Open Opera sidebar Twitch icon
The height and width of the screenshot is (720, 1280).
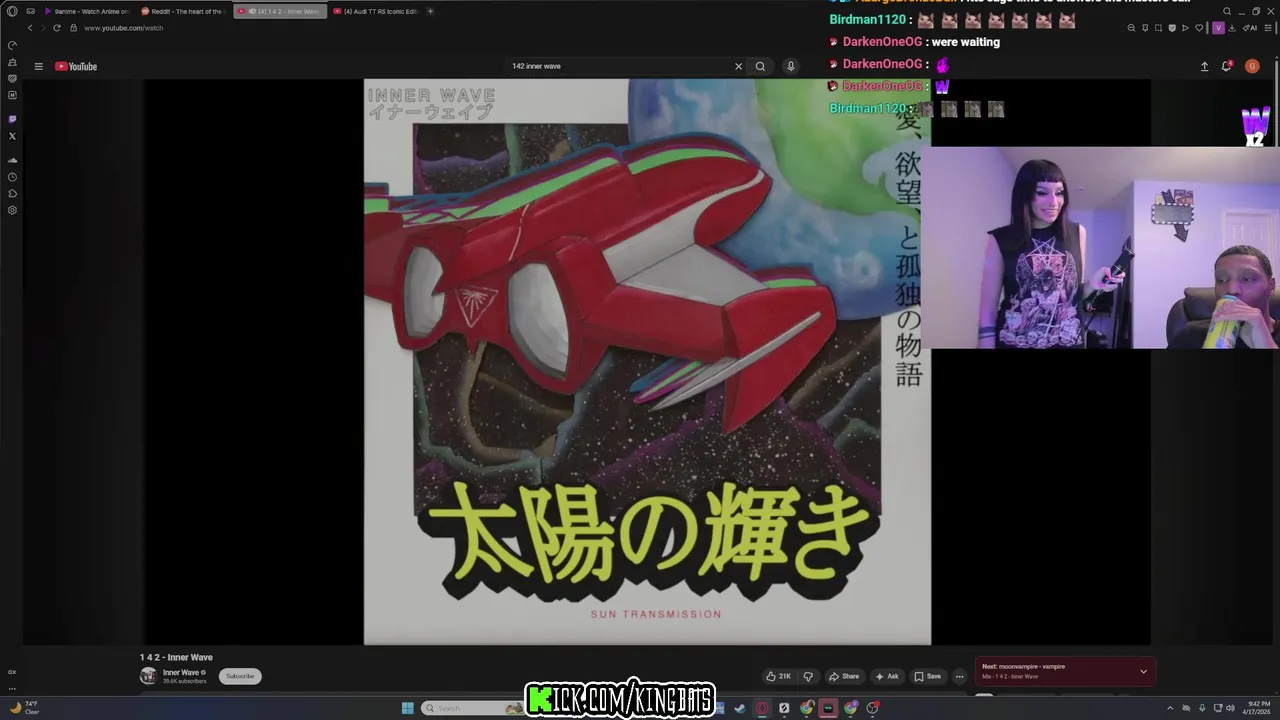click(12, 119)
